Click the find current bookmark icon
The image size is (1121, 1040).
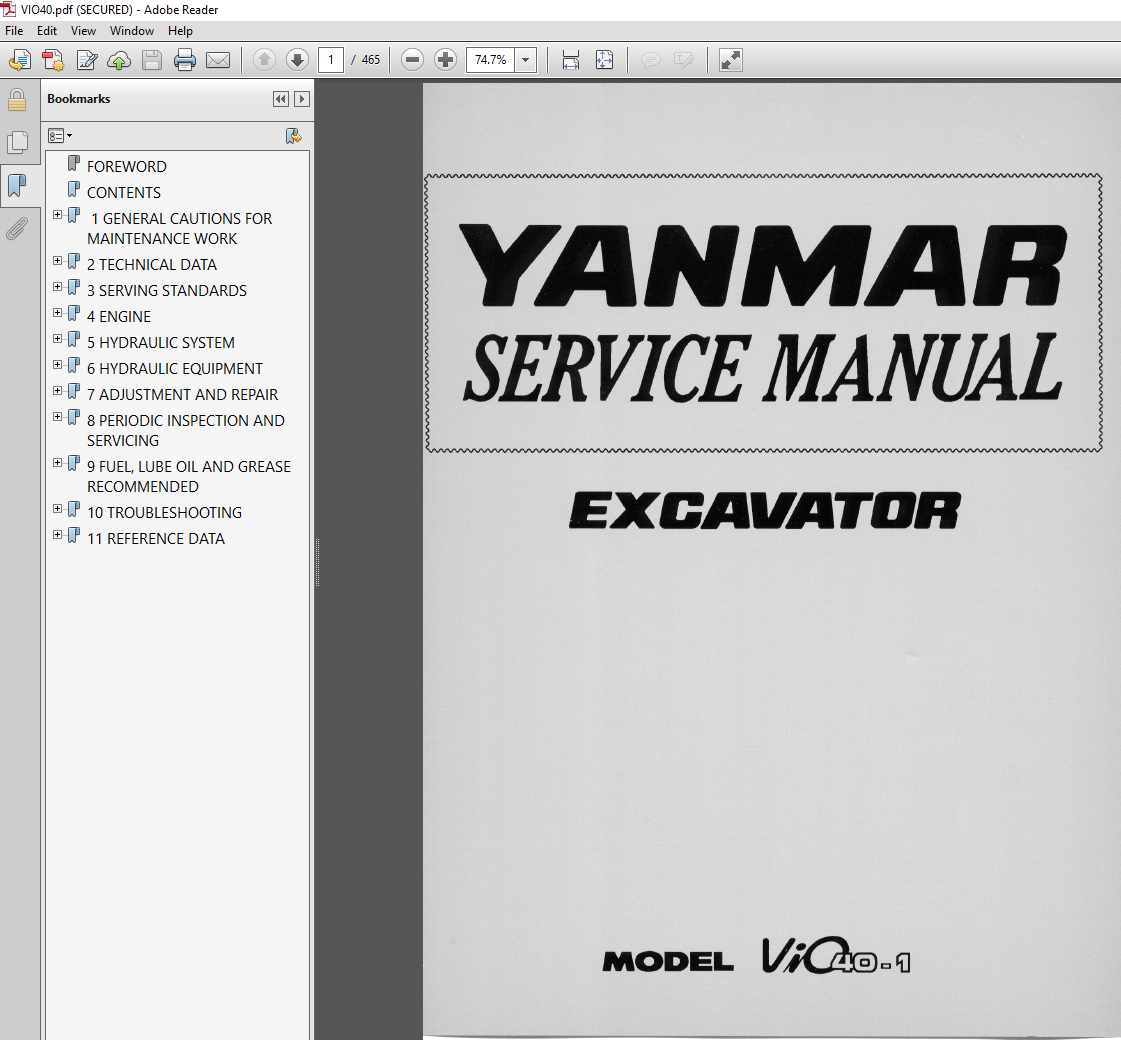point(293,136)
